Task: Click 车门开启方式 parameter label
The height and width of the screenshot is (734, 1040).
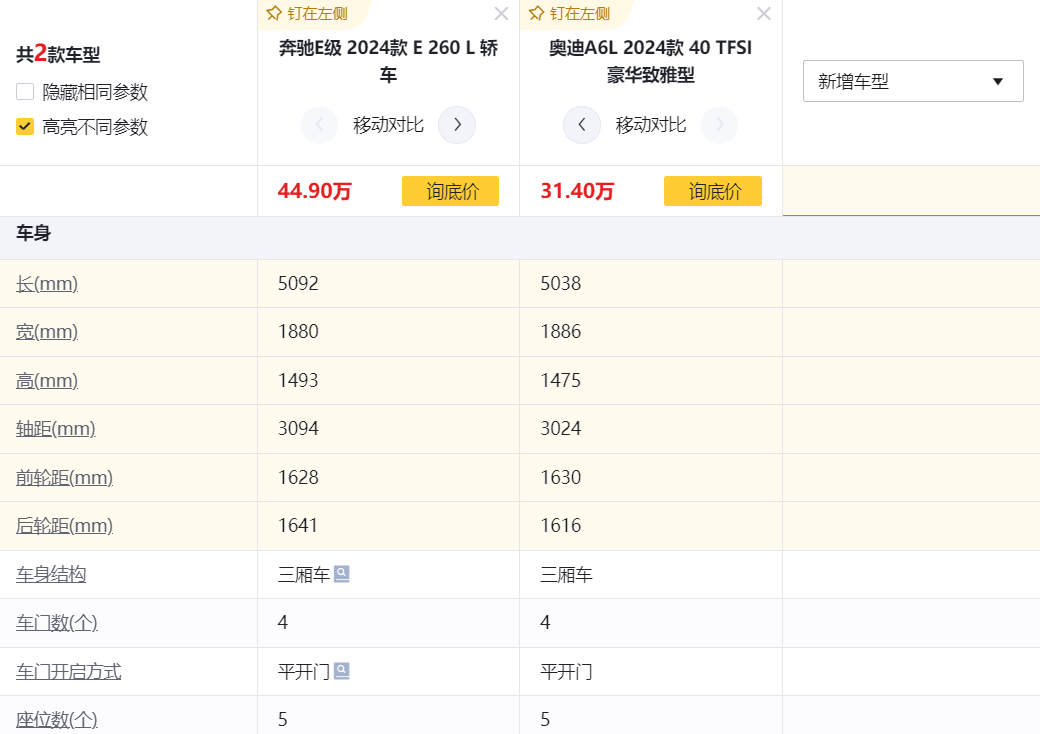Action: click(68, 672)
